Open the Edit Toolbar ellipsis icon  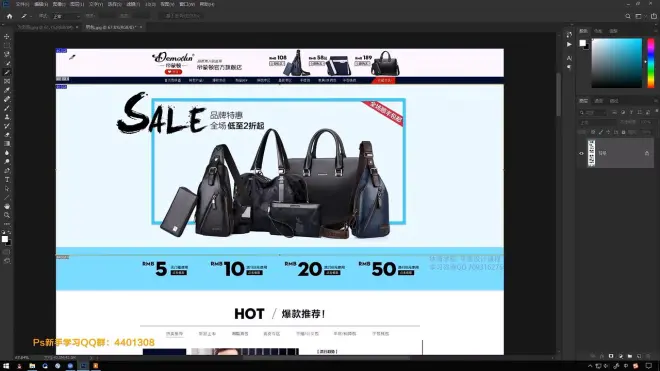point(7,224)
